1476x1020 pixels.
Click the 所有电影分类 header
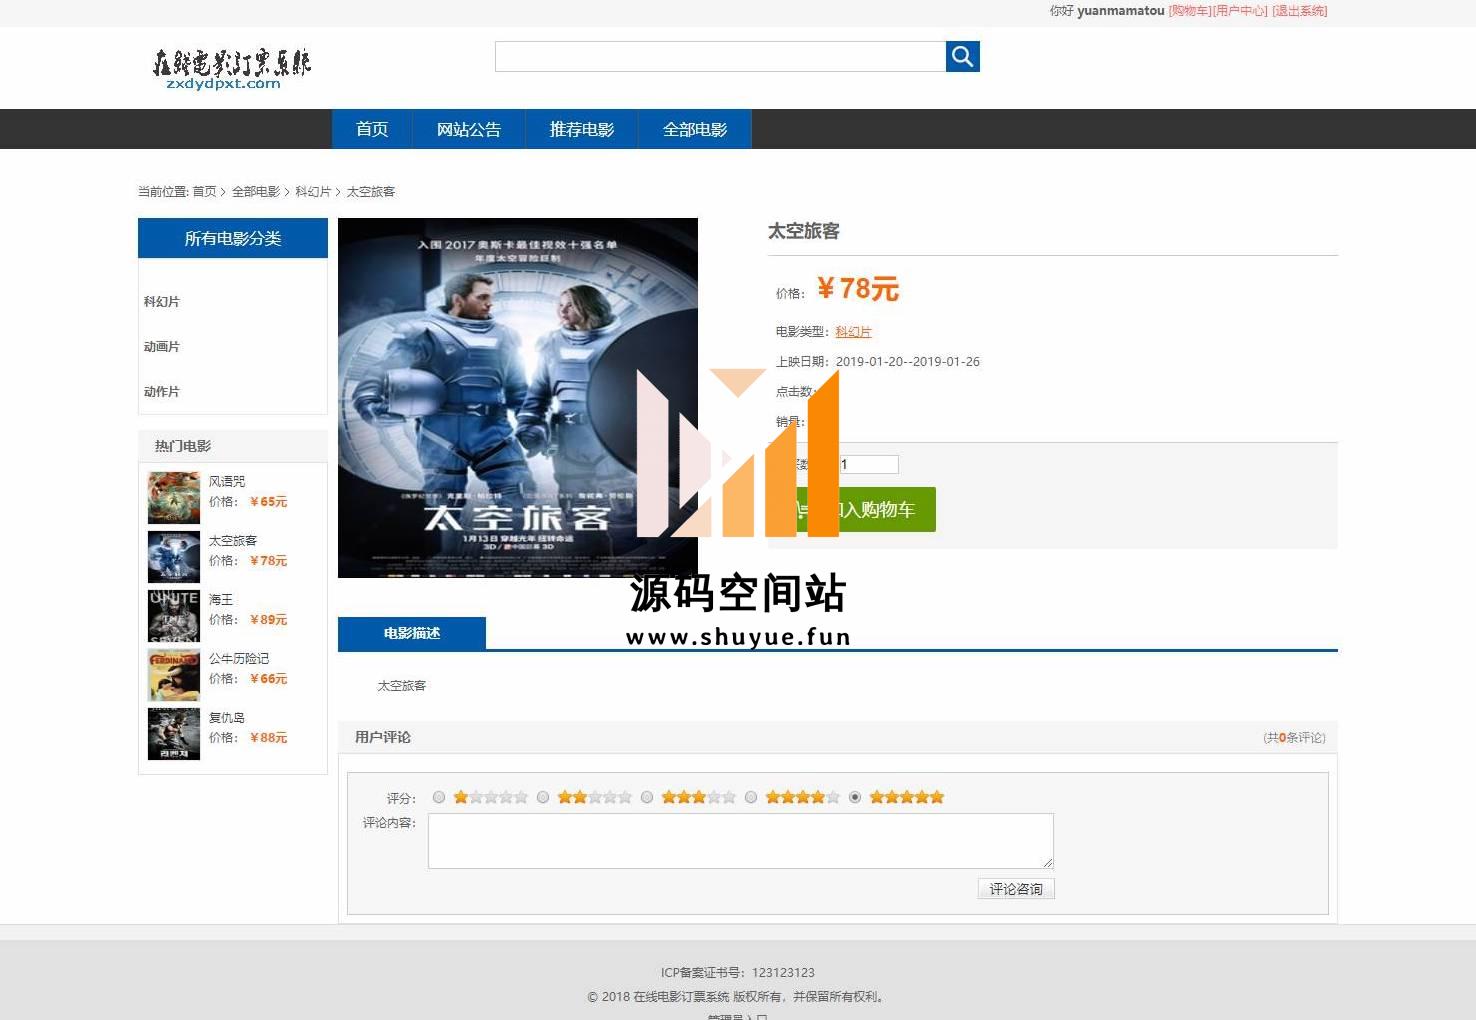tap(233, 238)
